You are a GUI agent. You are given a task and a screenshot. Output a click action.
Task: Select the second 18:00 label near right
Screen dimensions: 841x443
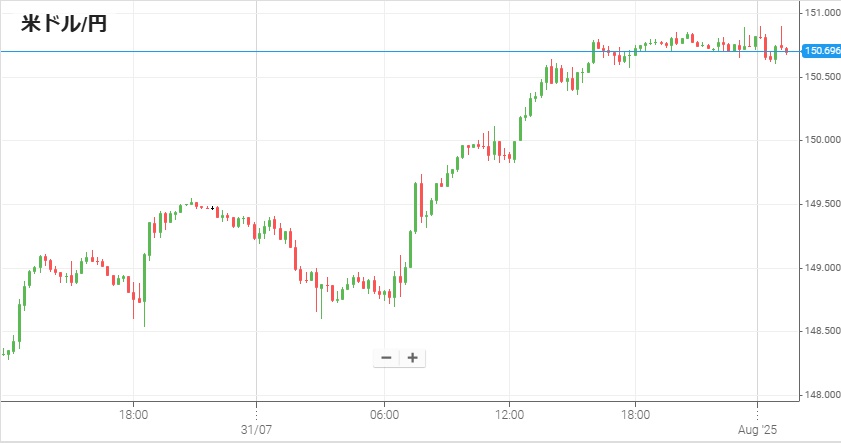(636, 415)
